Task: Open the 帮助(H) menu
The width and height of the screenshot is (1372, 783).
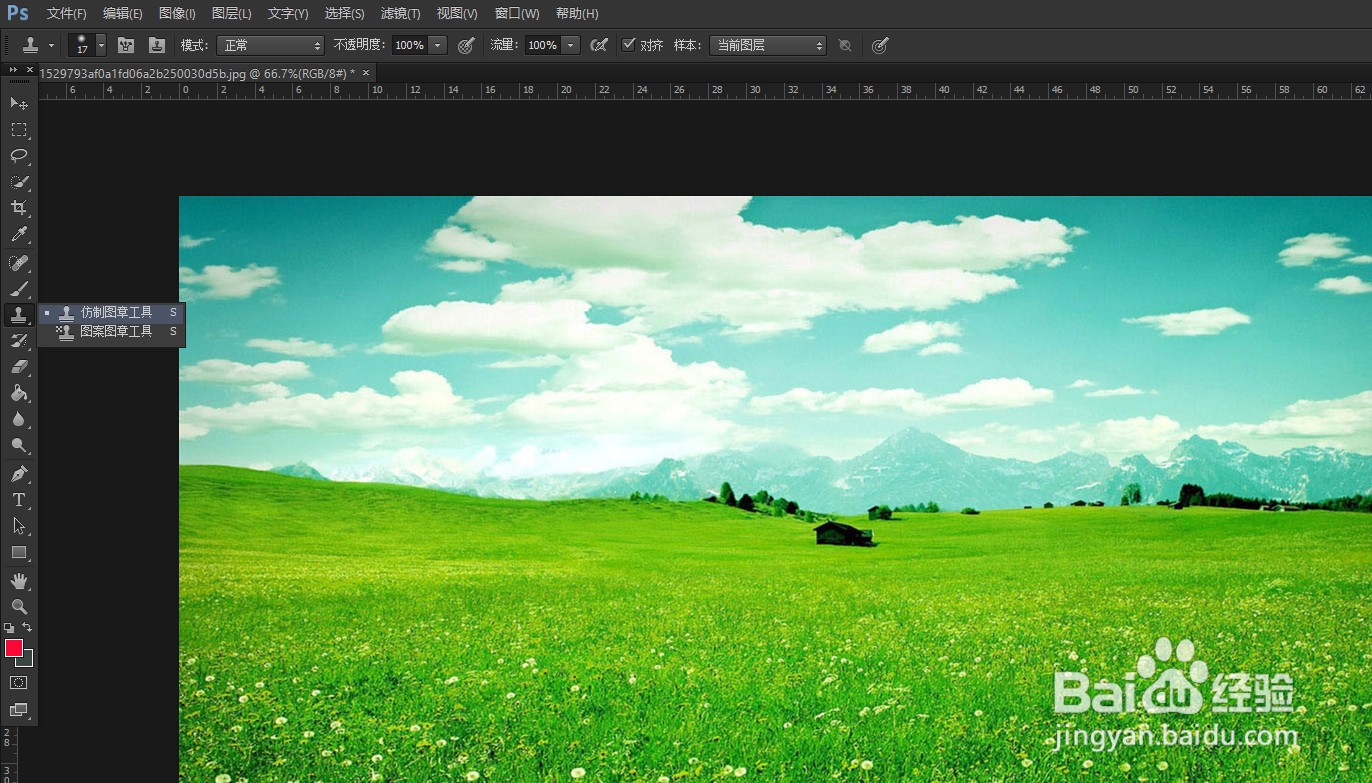Action: tap(577, 14)
